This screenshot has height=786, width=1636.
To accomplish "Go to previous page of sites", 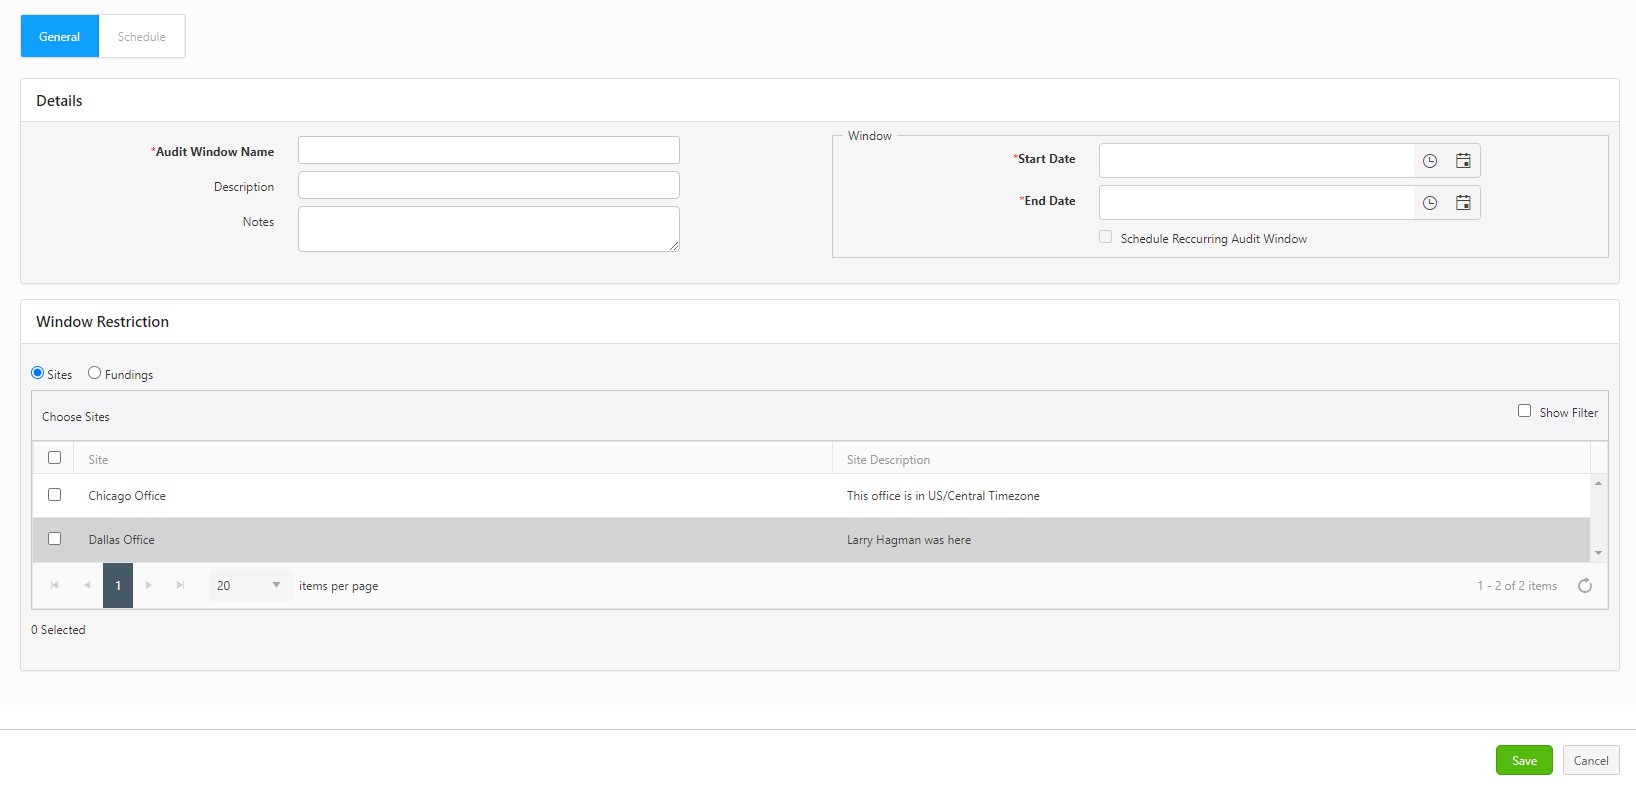I will [x=87, y=585].
